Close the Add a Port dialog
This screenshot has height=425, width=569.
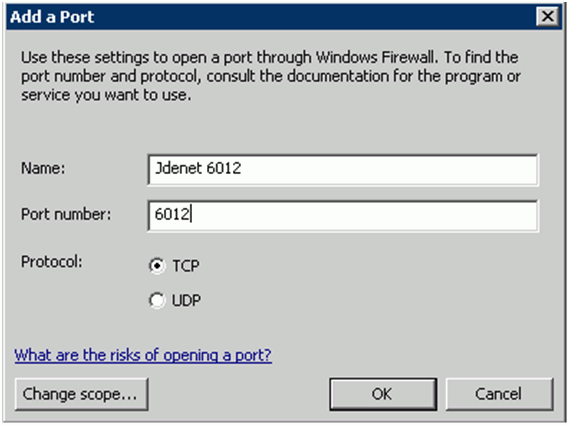(x=547, y=16)
